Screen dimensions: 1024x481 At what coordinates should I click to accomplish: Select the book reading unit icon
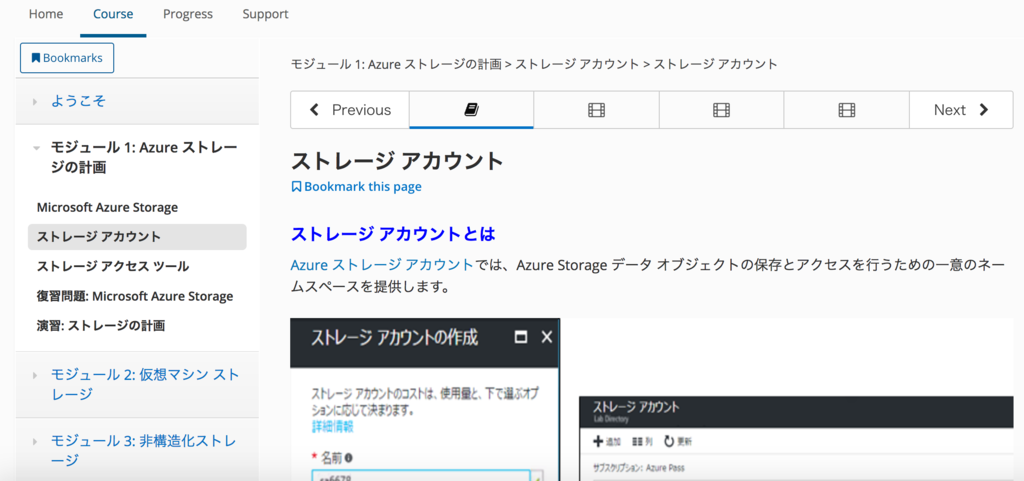[472, 110]
